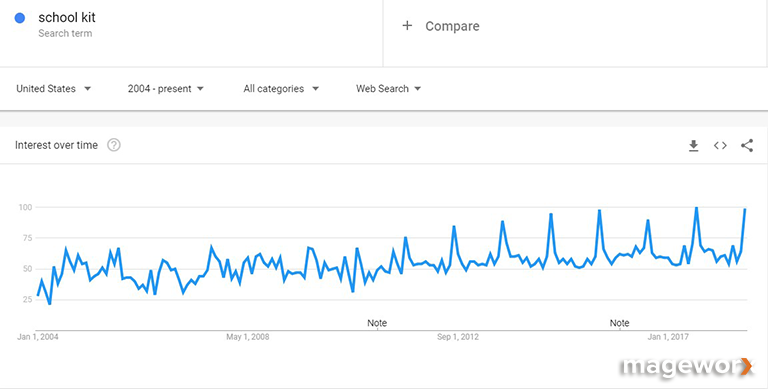Share the interest over time chart
768x389 pixels.
[x=747, y=146]
